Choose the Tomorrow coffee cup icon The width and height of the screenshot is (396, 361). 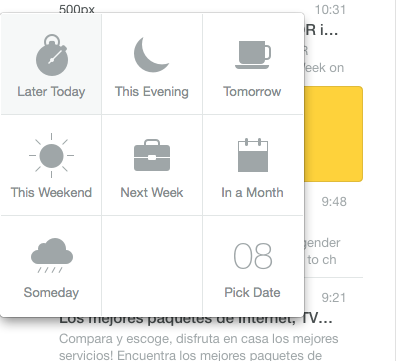click(253, 55)
